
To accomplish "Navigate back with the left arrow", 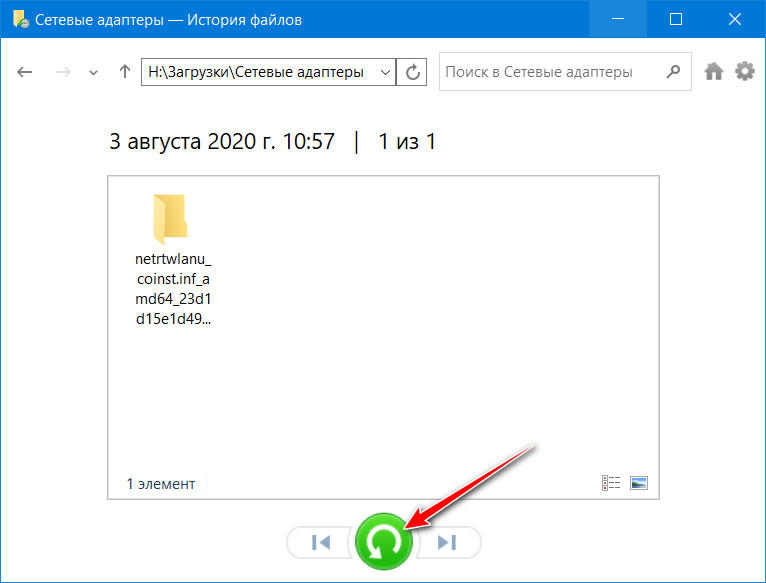I will pyautogui.click(x=24, y=72).
